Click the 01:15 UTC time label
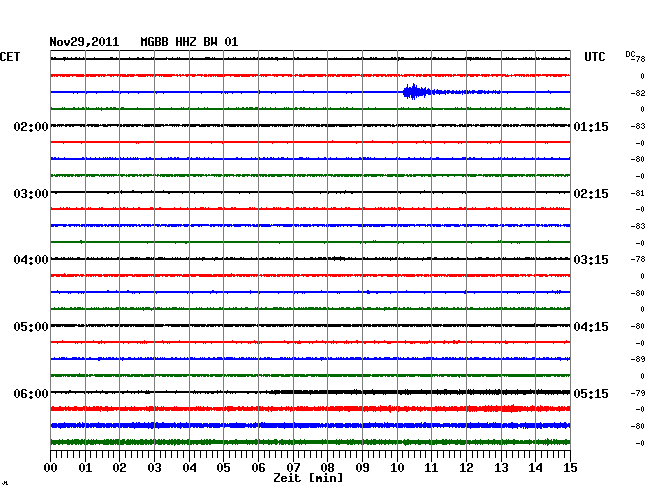This screenshot has height=494, width=650. click(x=591, y=126)
